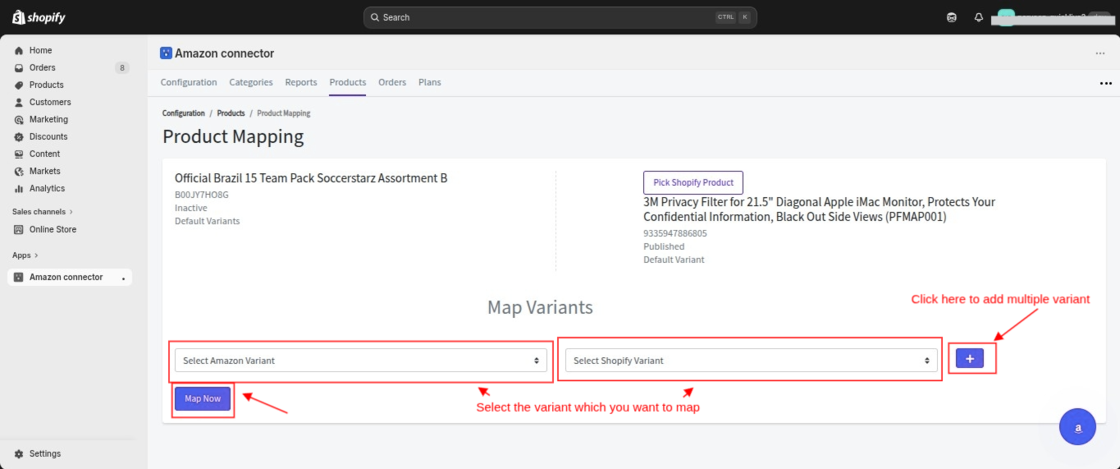This screenshot has height=469, width=1120.
Task: Open Orders via its sidebar icon
Action: pos(19,68)
